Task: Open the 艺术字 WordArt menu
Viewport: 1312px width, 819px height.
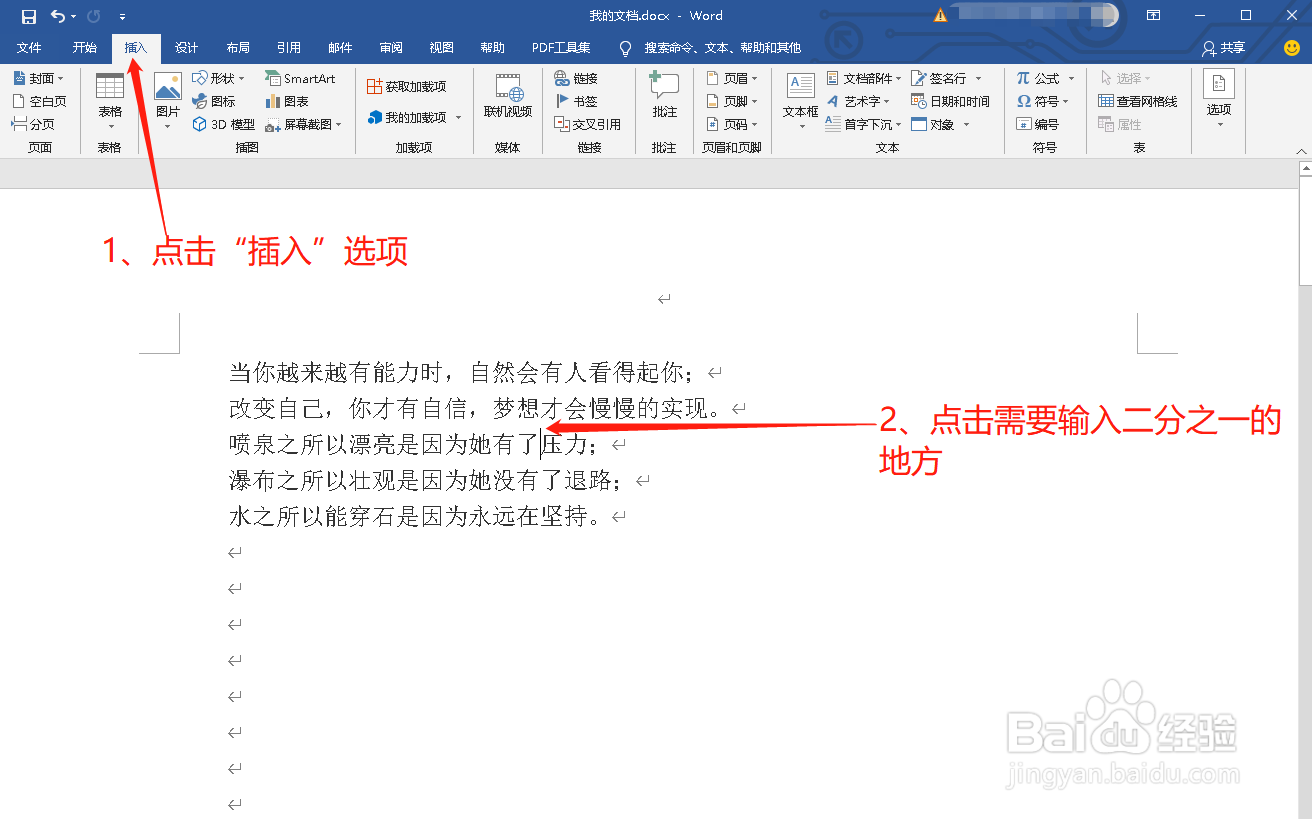Action: [859, 101]
